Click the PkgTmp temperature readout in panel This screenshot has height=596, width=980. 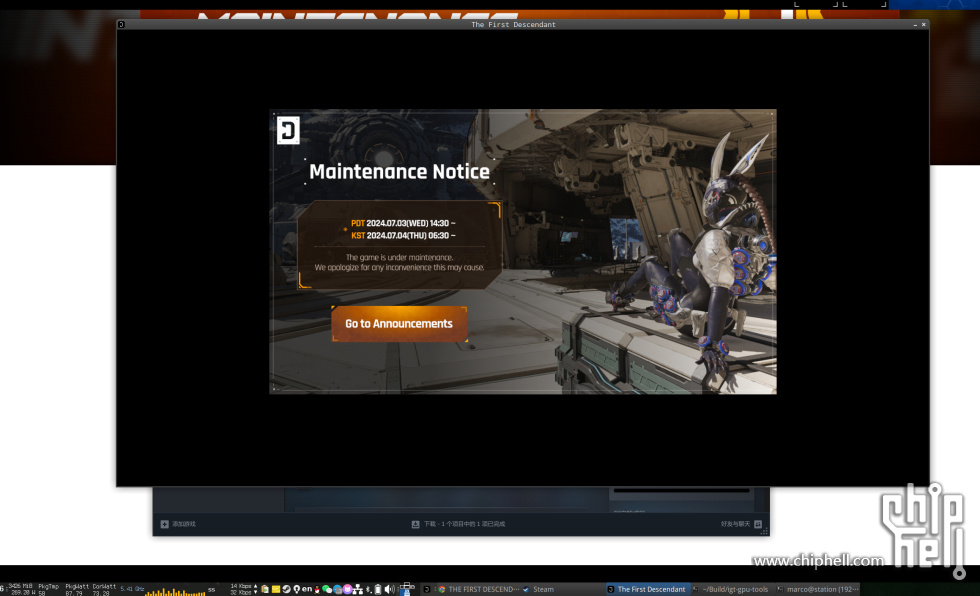pos(48,590)
